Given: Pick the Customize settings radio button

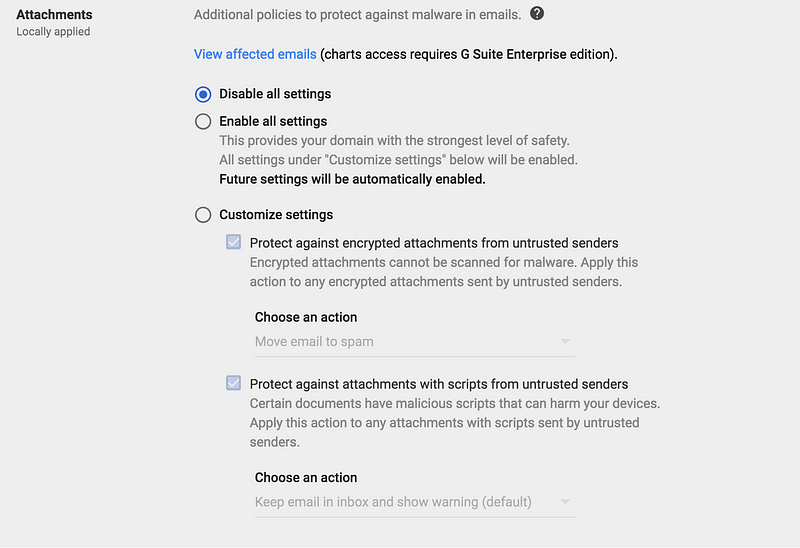Looking at the screenshot, I should [203, 215].
